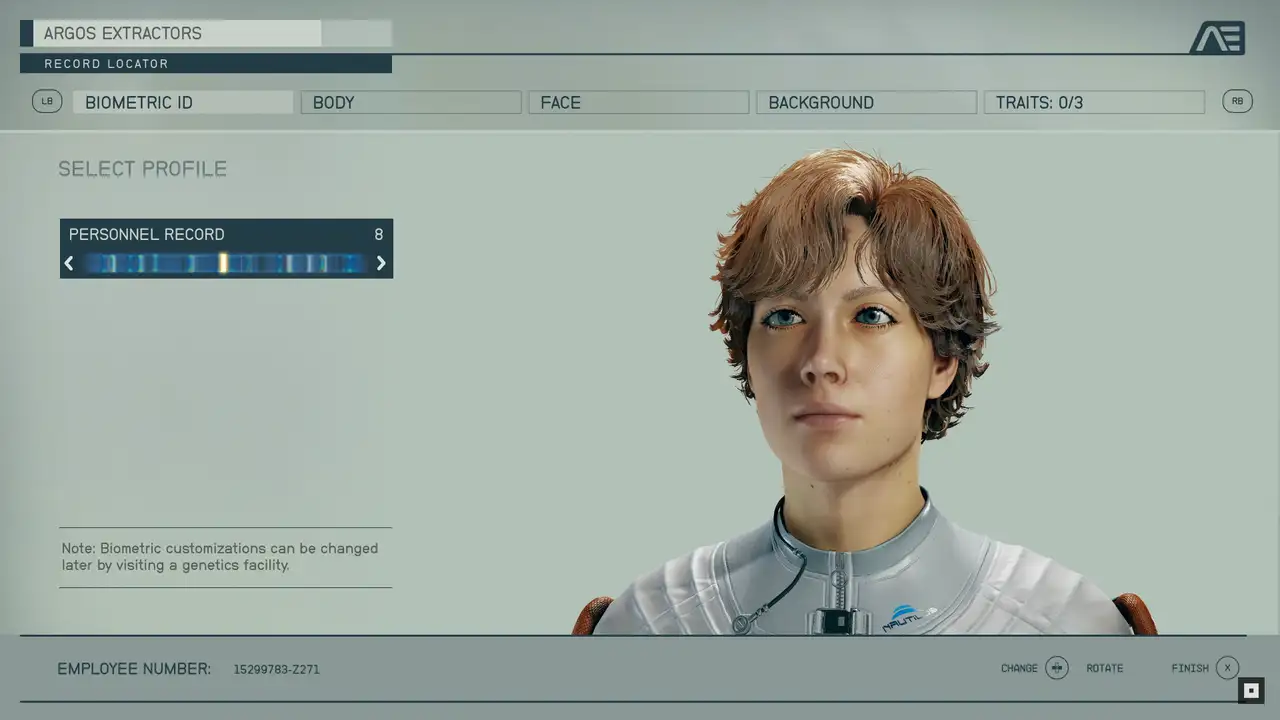The image size is (1280, 720).
Task: Click the D-pad Change icon
Action: pos(1057,668)
